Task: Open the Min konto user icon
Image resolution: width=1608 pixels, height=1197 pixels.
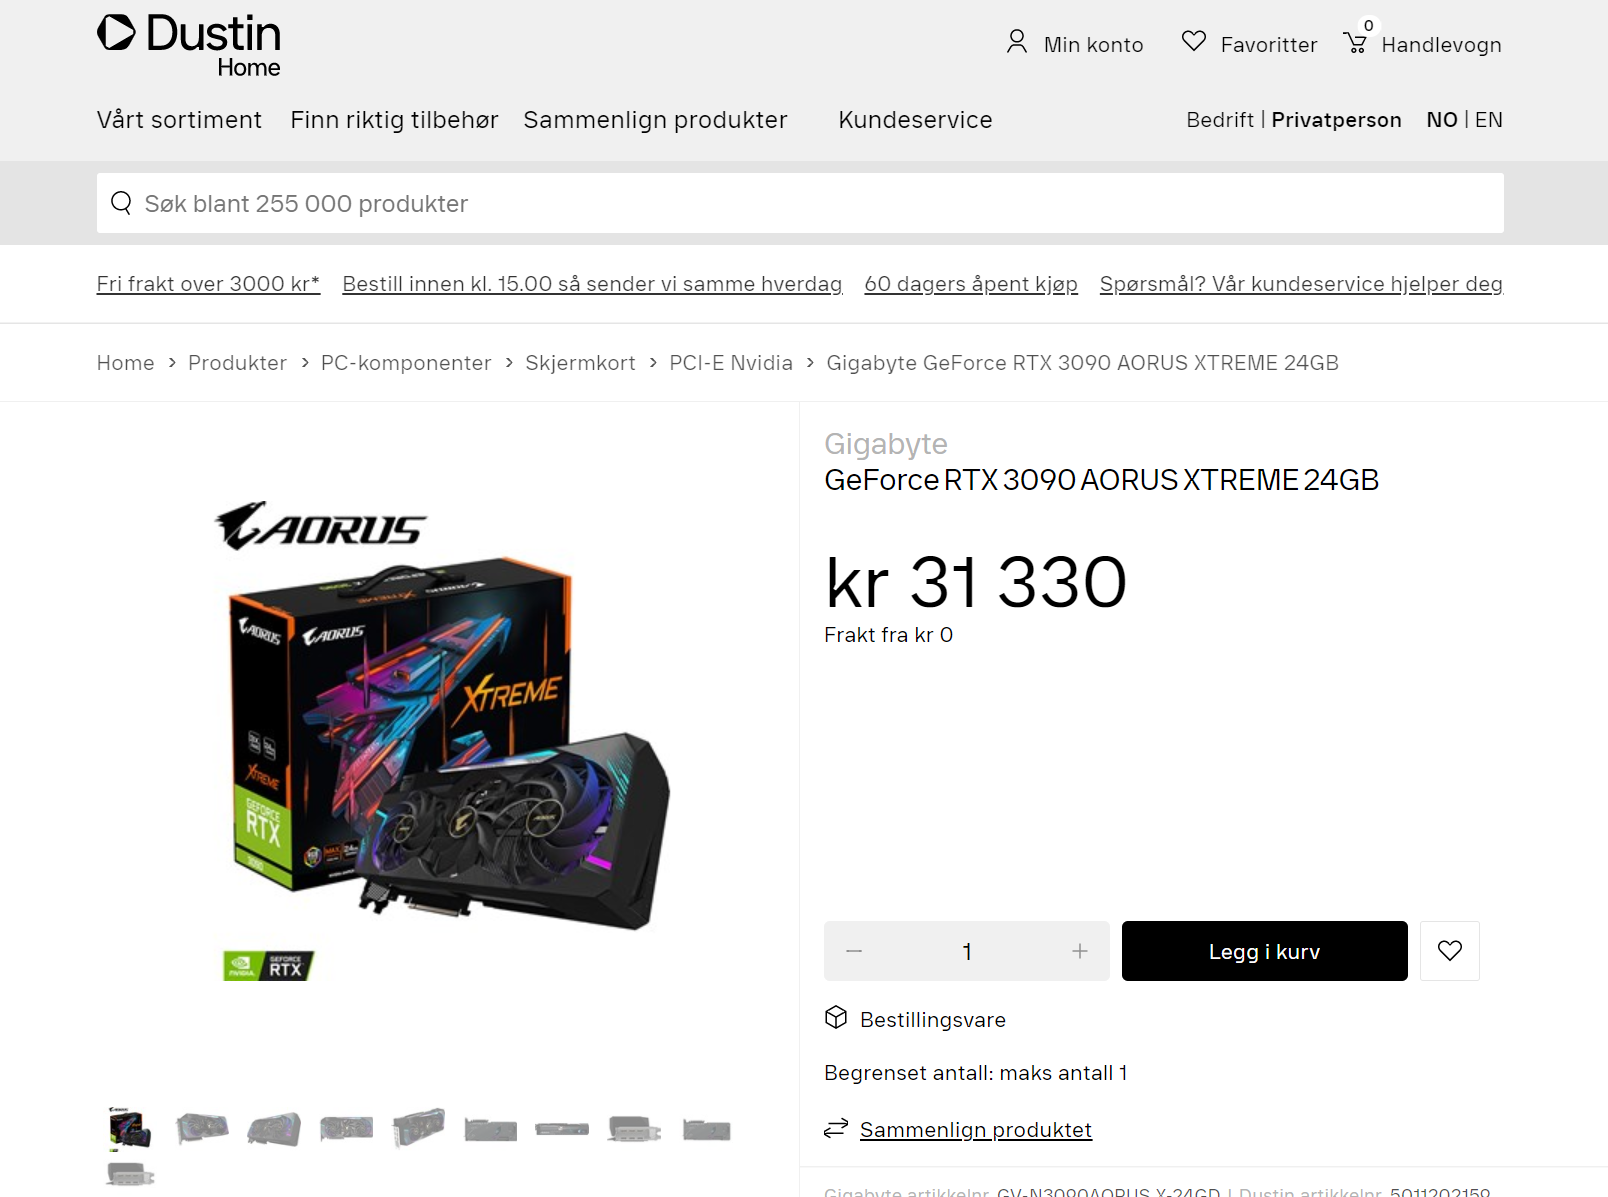Action: (x=1016, y=42)
